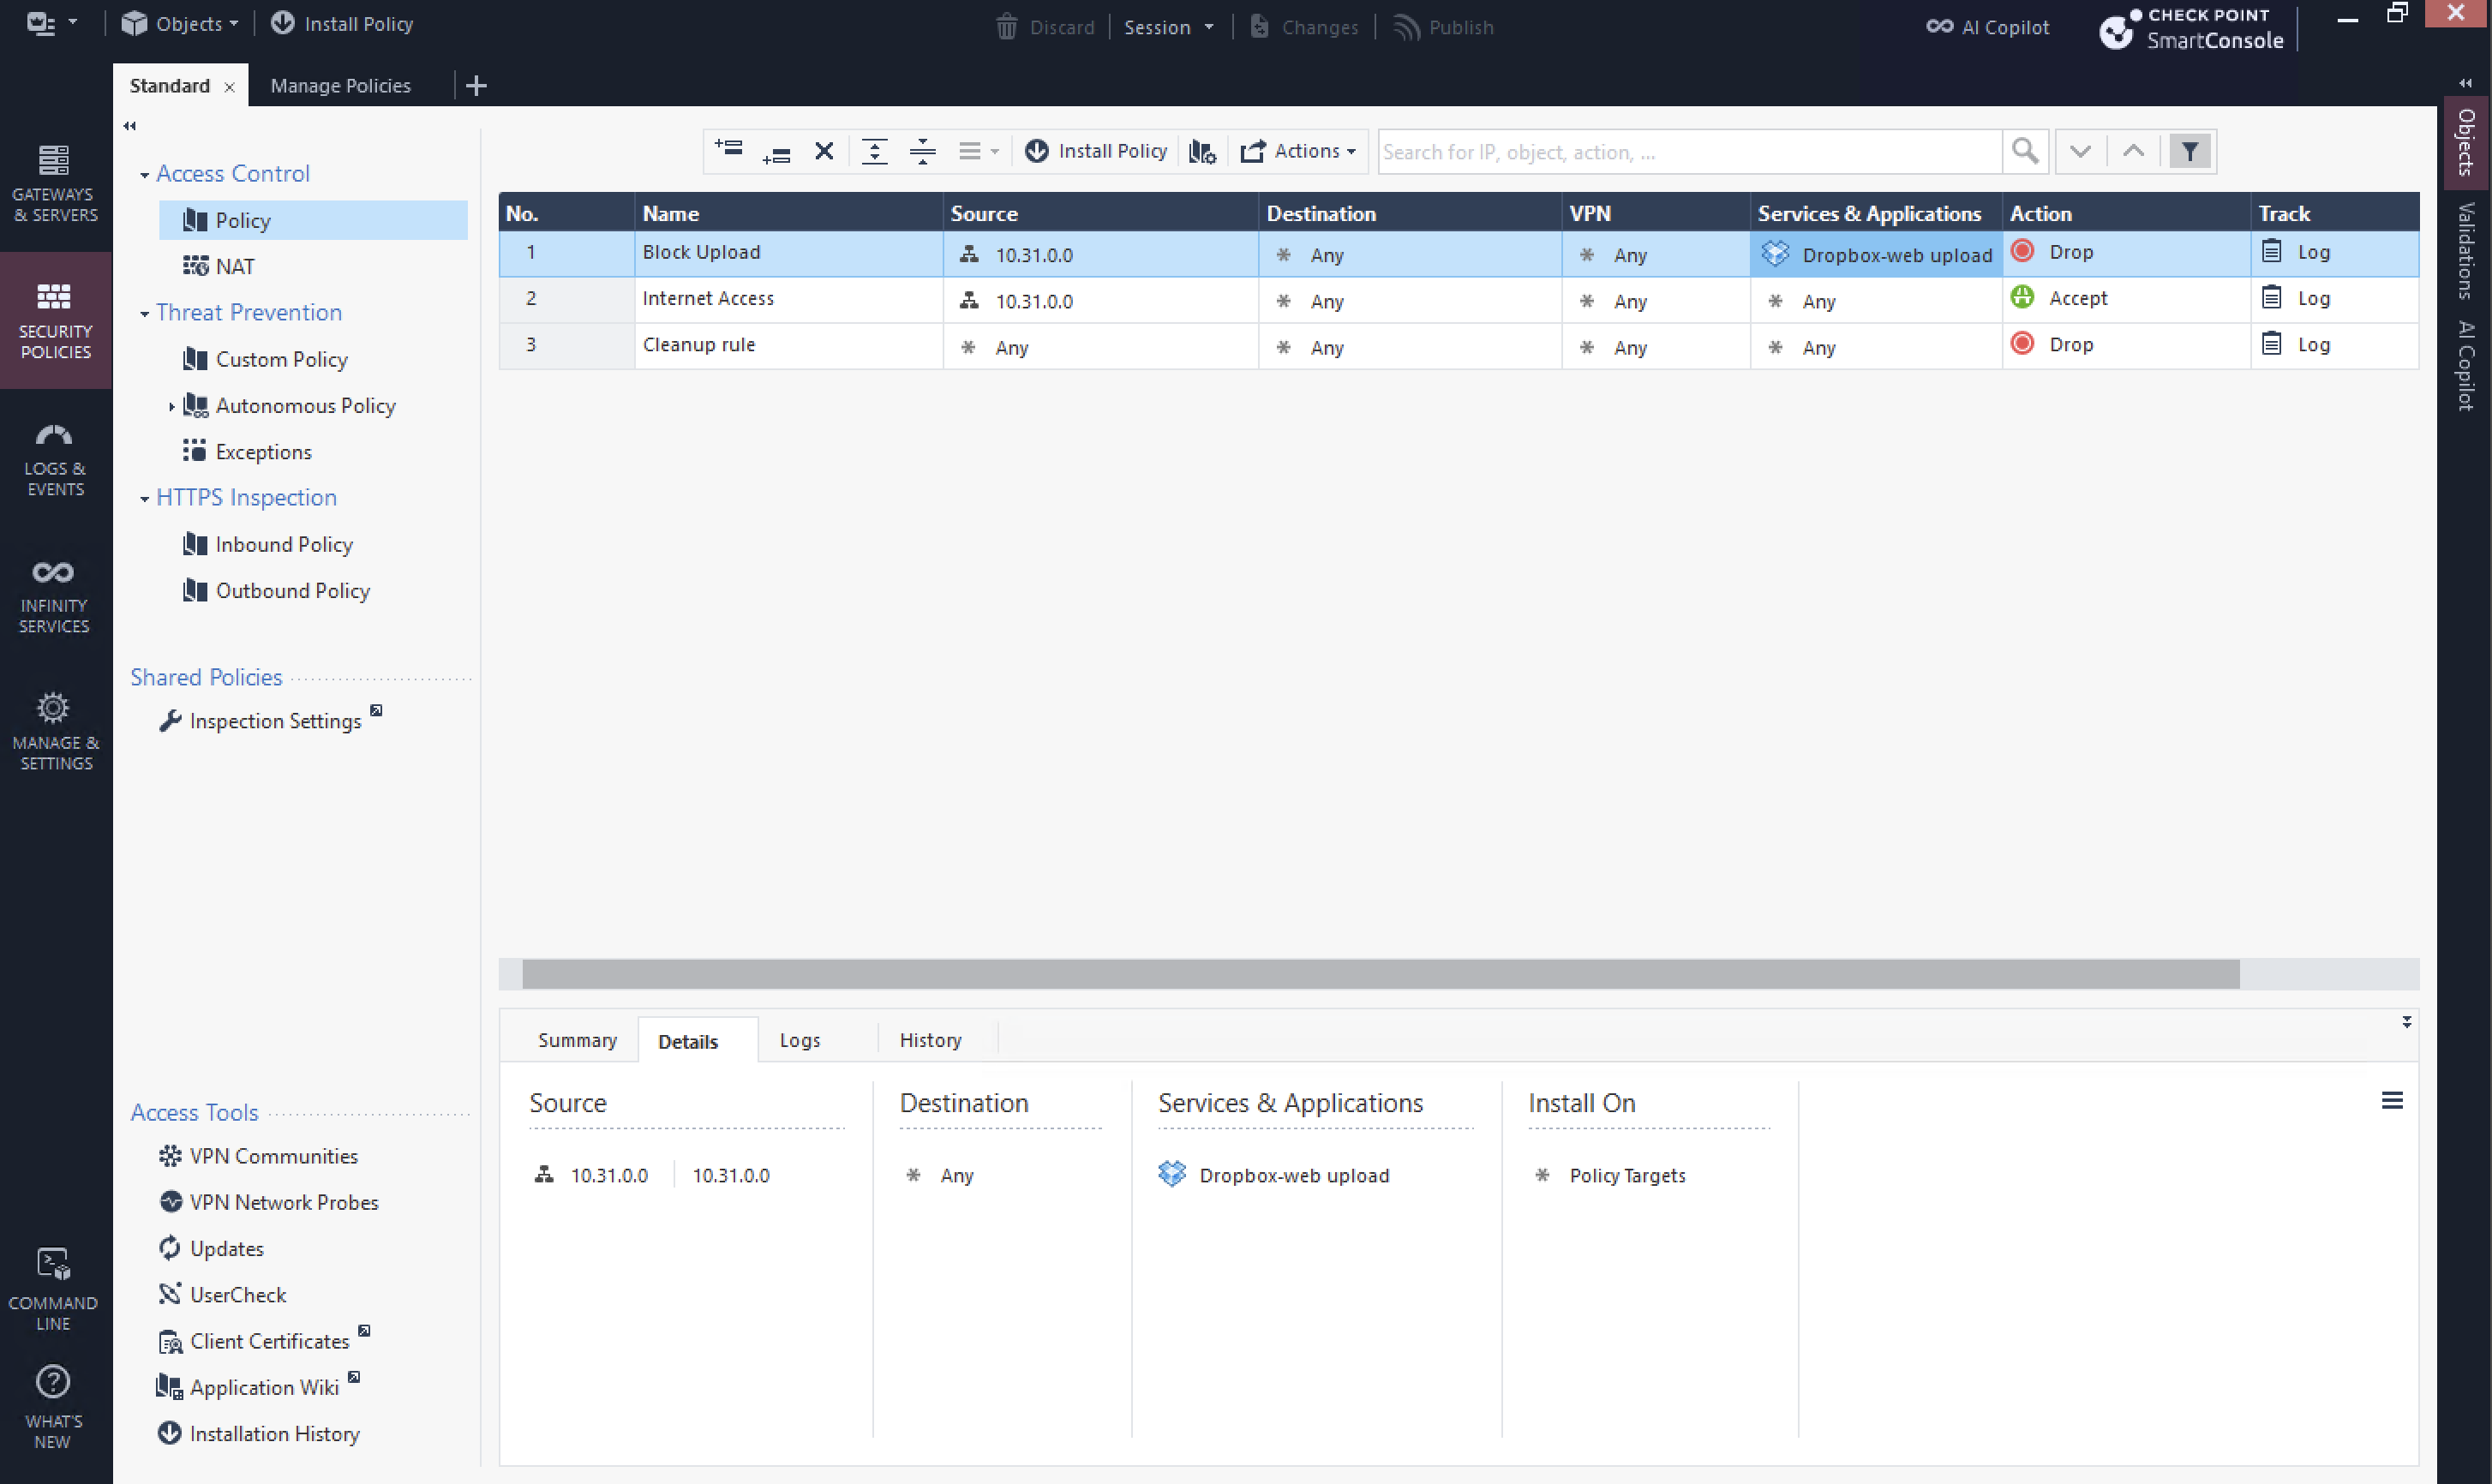
Task: Collapse the left navigation pane
Action: [129, 126]
